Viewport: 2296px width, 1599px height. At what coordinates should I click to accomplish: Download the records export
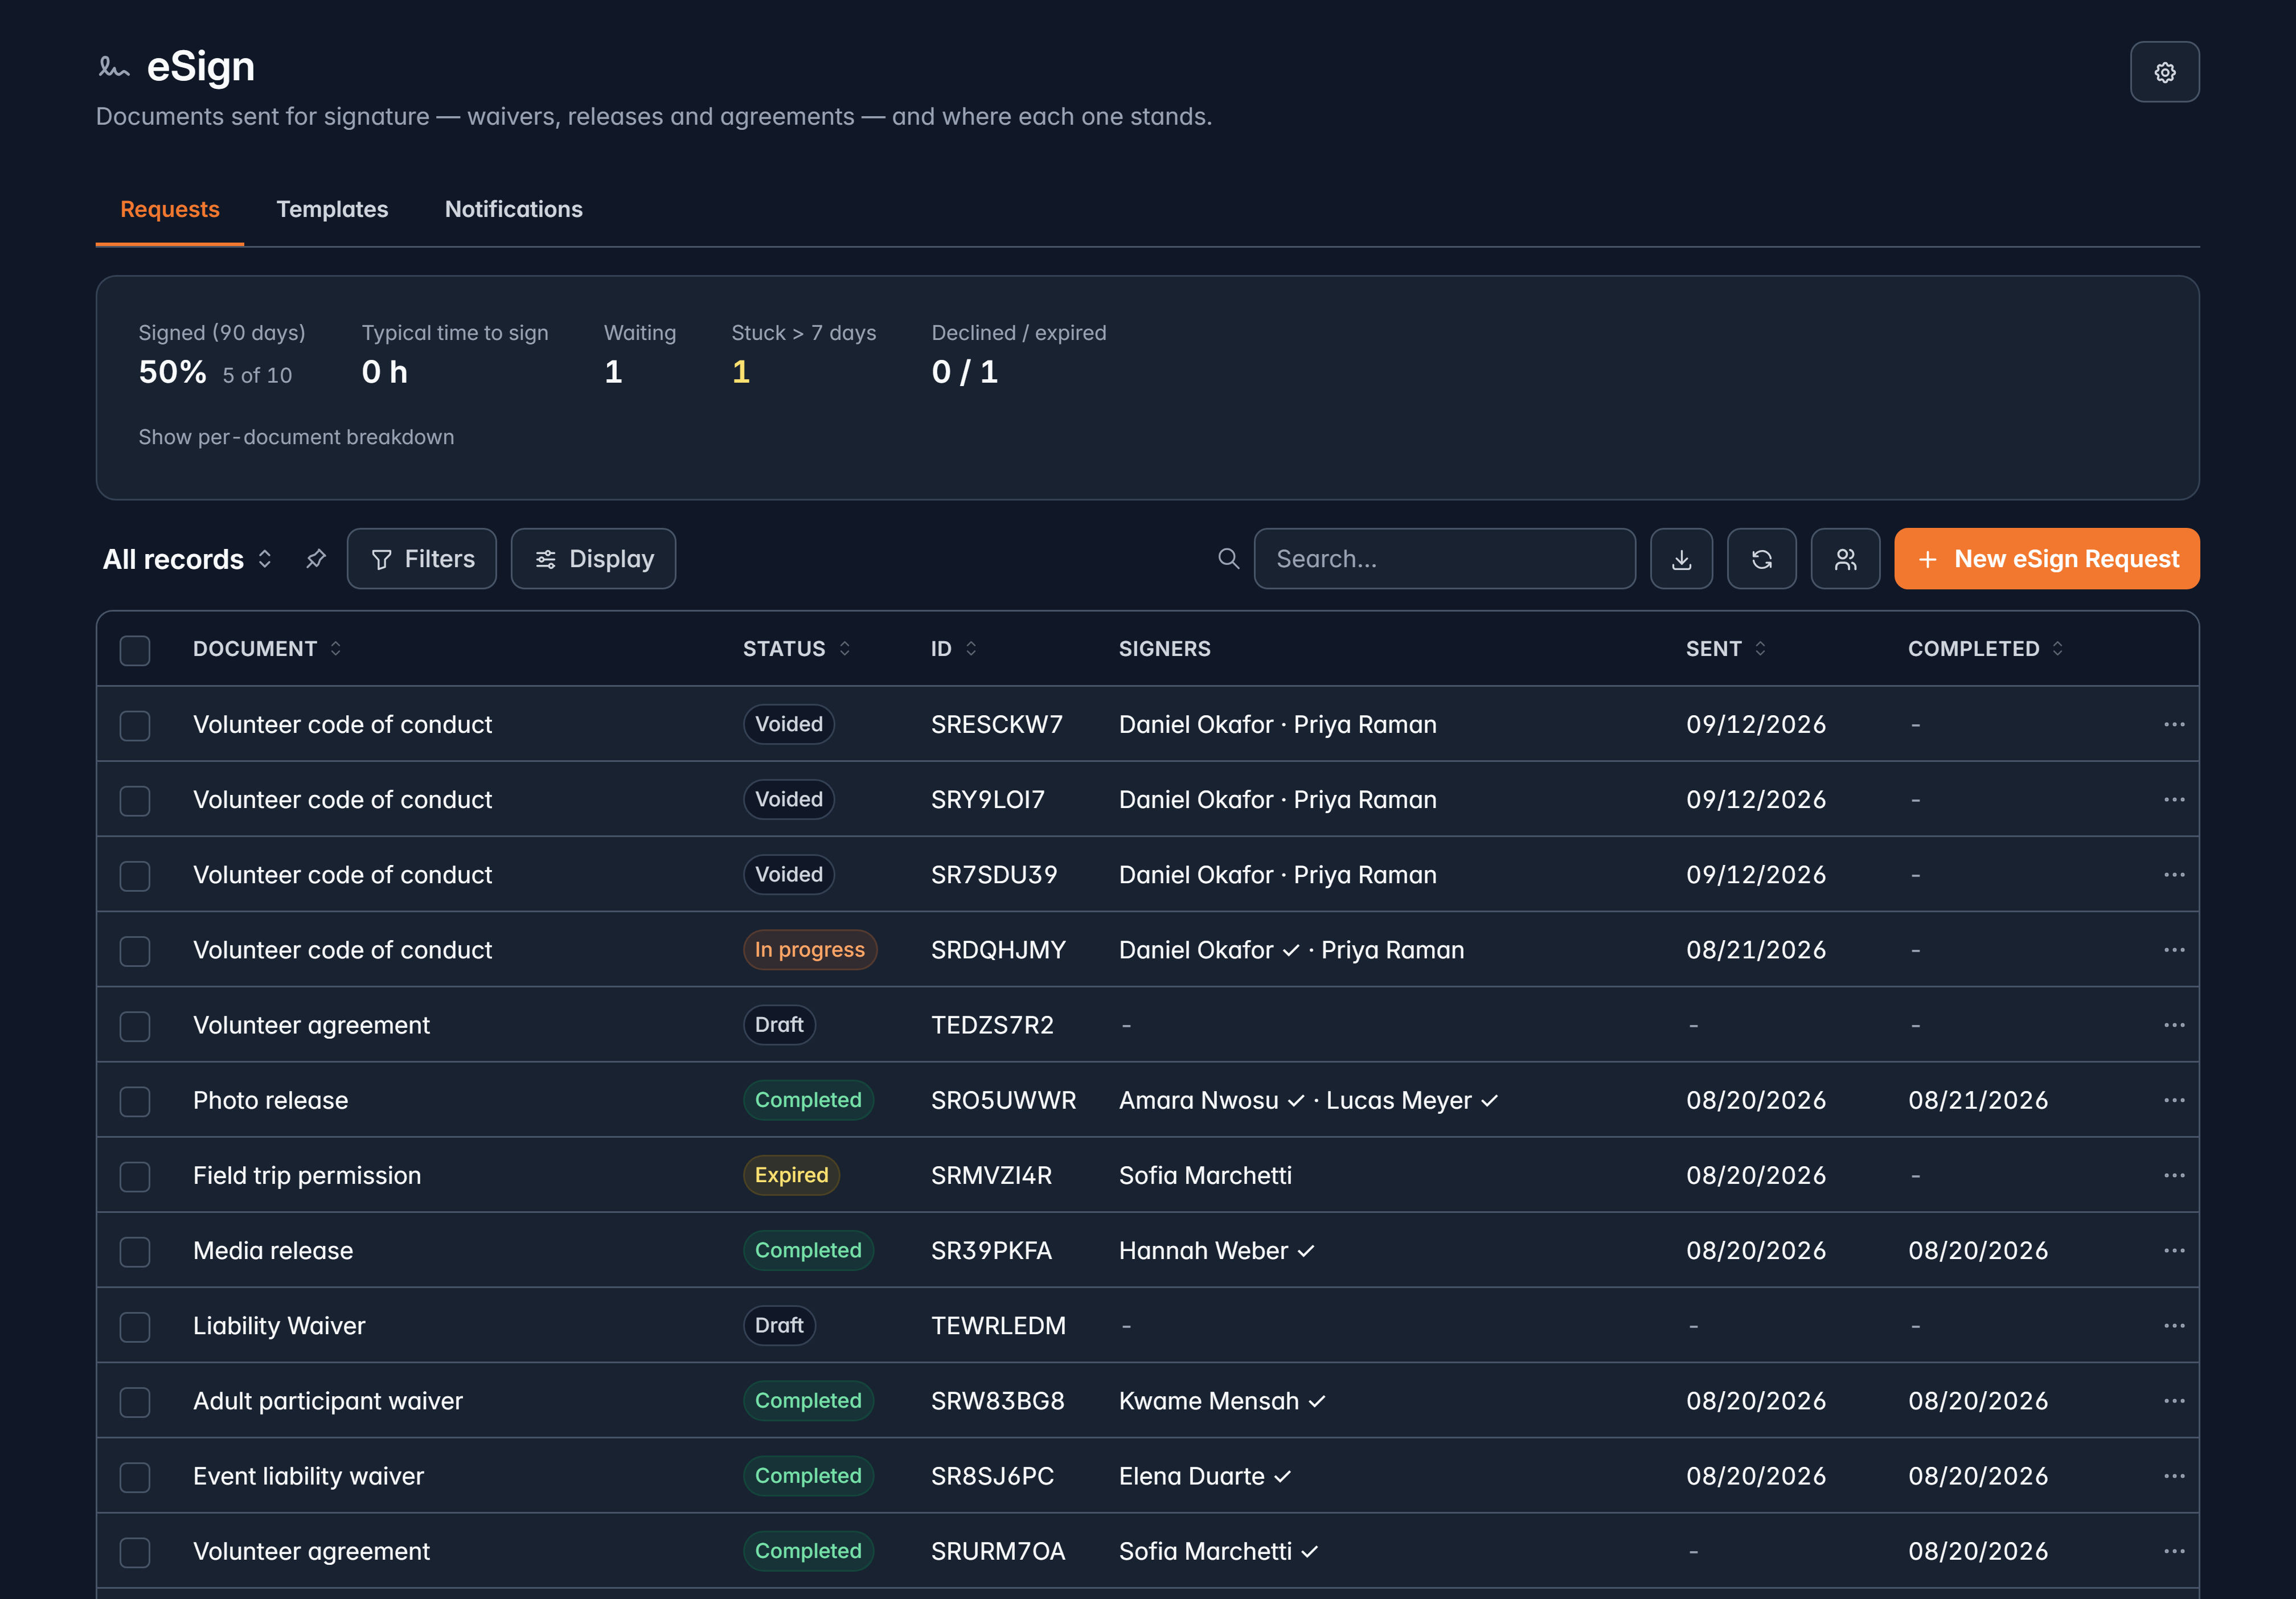[x=1681, y=559]
